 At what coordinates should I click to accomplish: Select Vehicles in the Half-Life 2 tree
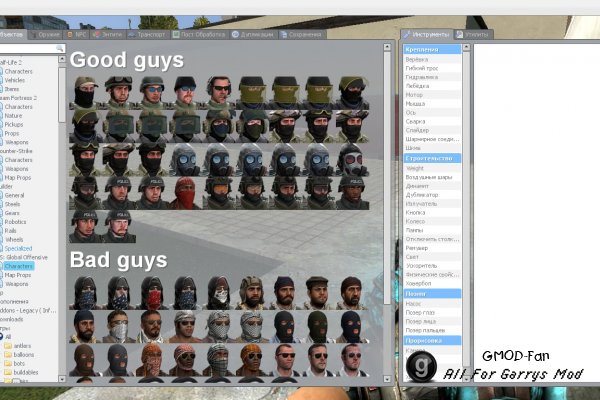(15, 80)
